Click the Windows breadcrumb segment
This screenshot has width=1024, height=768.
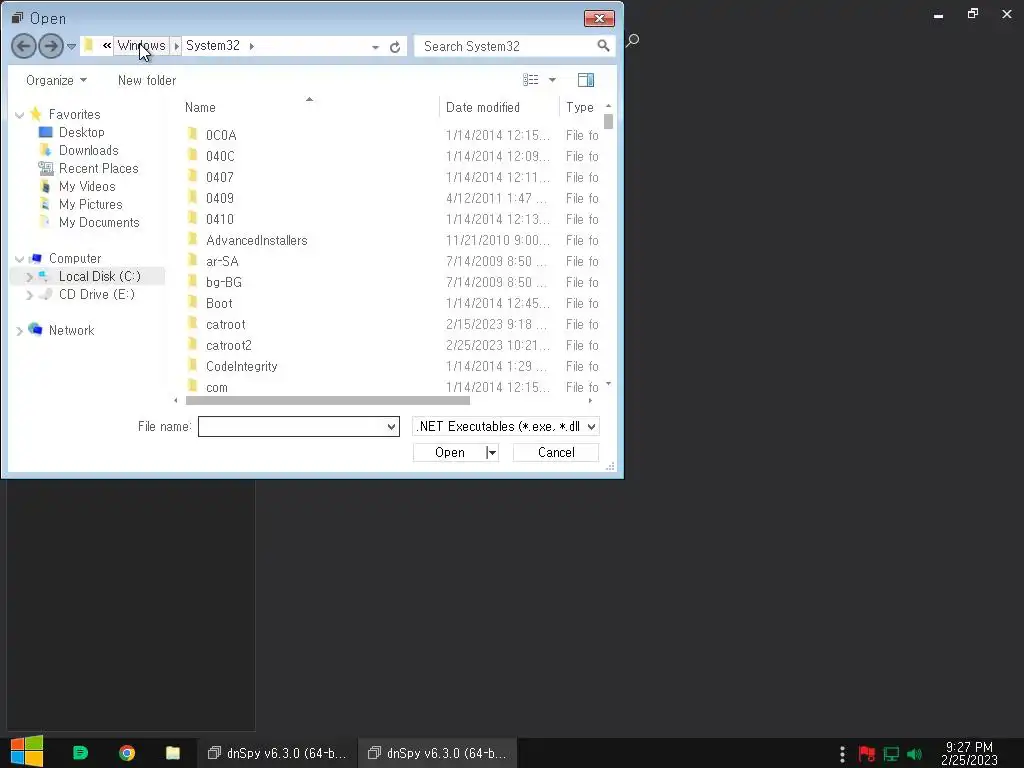pos(141,46)
